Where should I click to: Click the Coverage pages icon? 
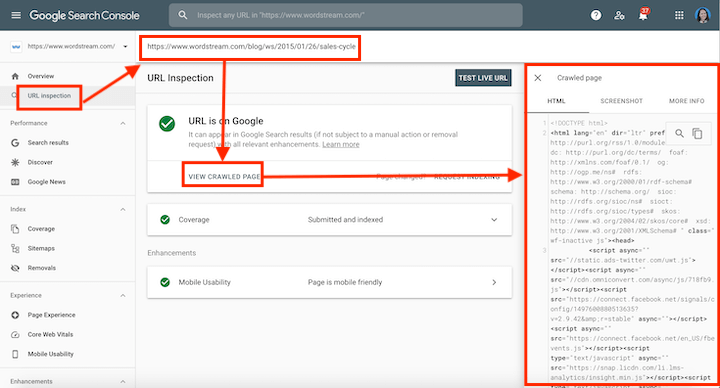15,229
